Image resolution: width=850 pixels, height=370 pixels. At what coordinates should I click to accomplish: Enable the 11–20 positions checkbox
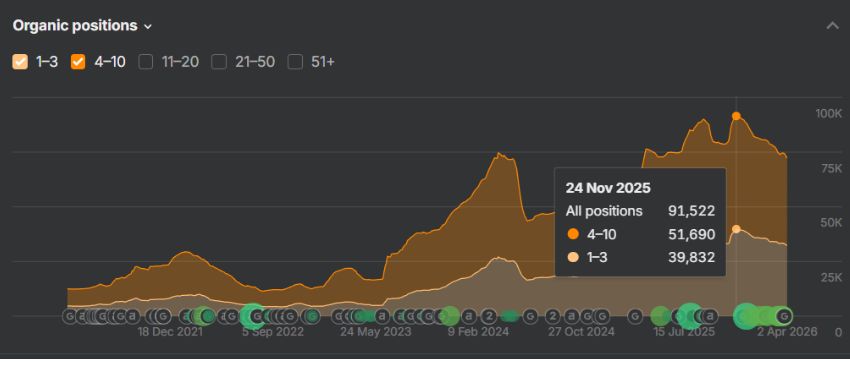146,62
